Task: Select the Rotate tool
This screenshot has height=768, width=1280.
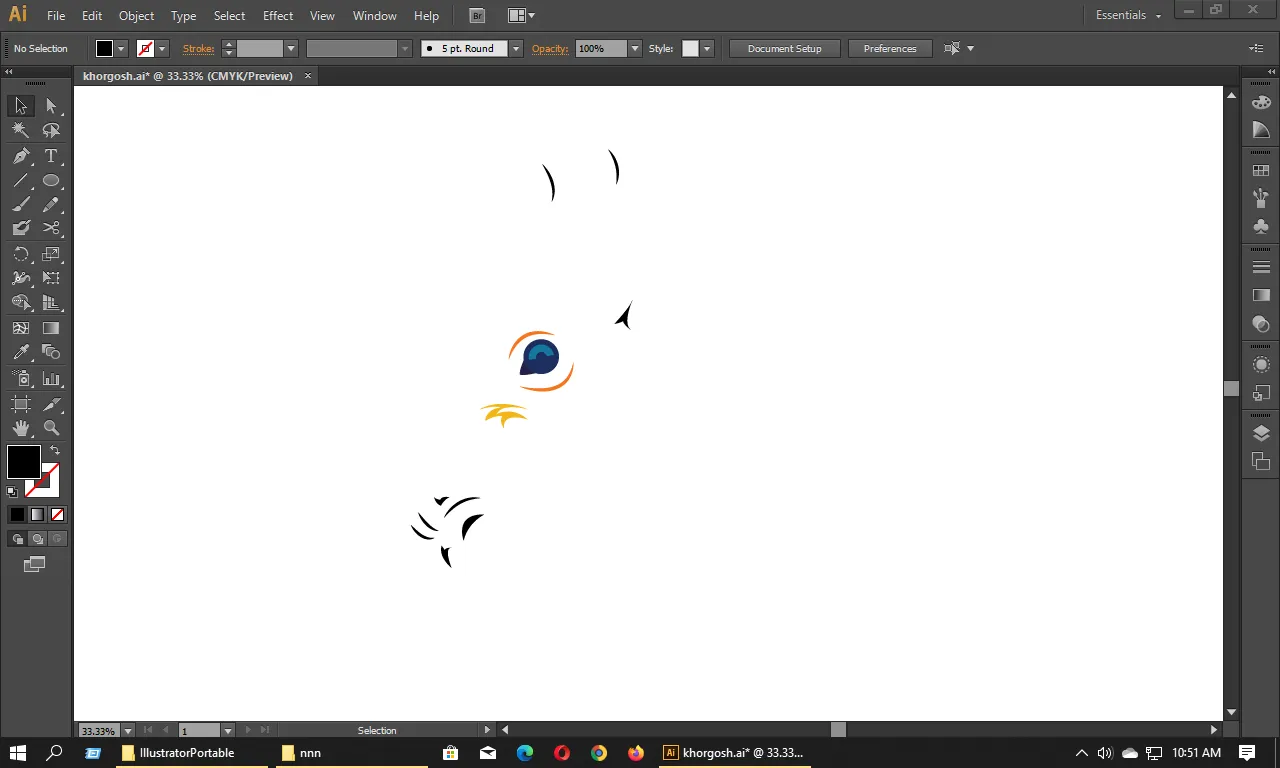Action: (21, 255)
